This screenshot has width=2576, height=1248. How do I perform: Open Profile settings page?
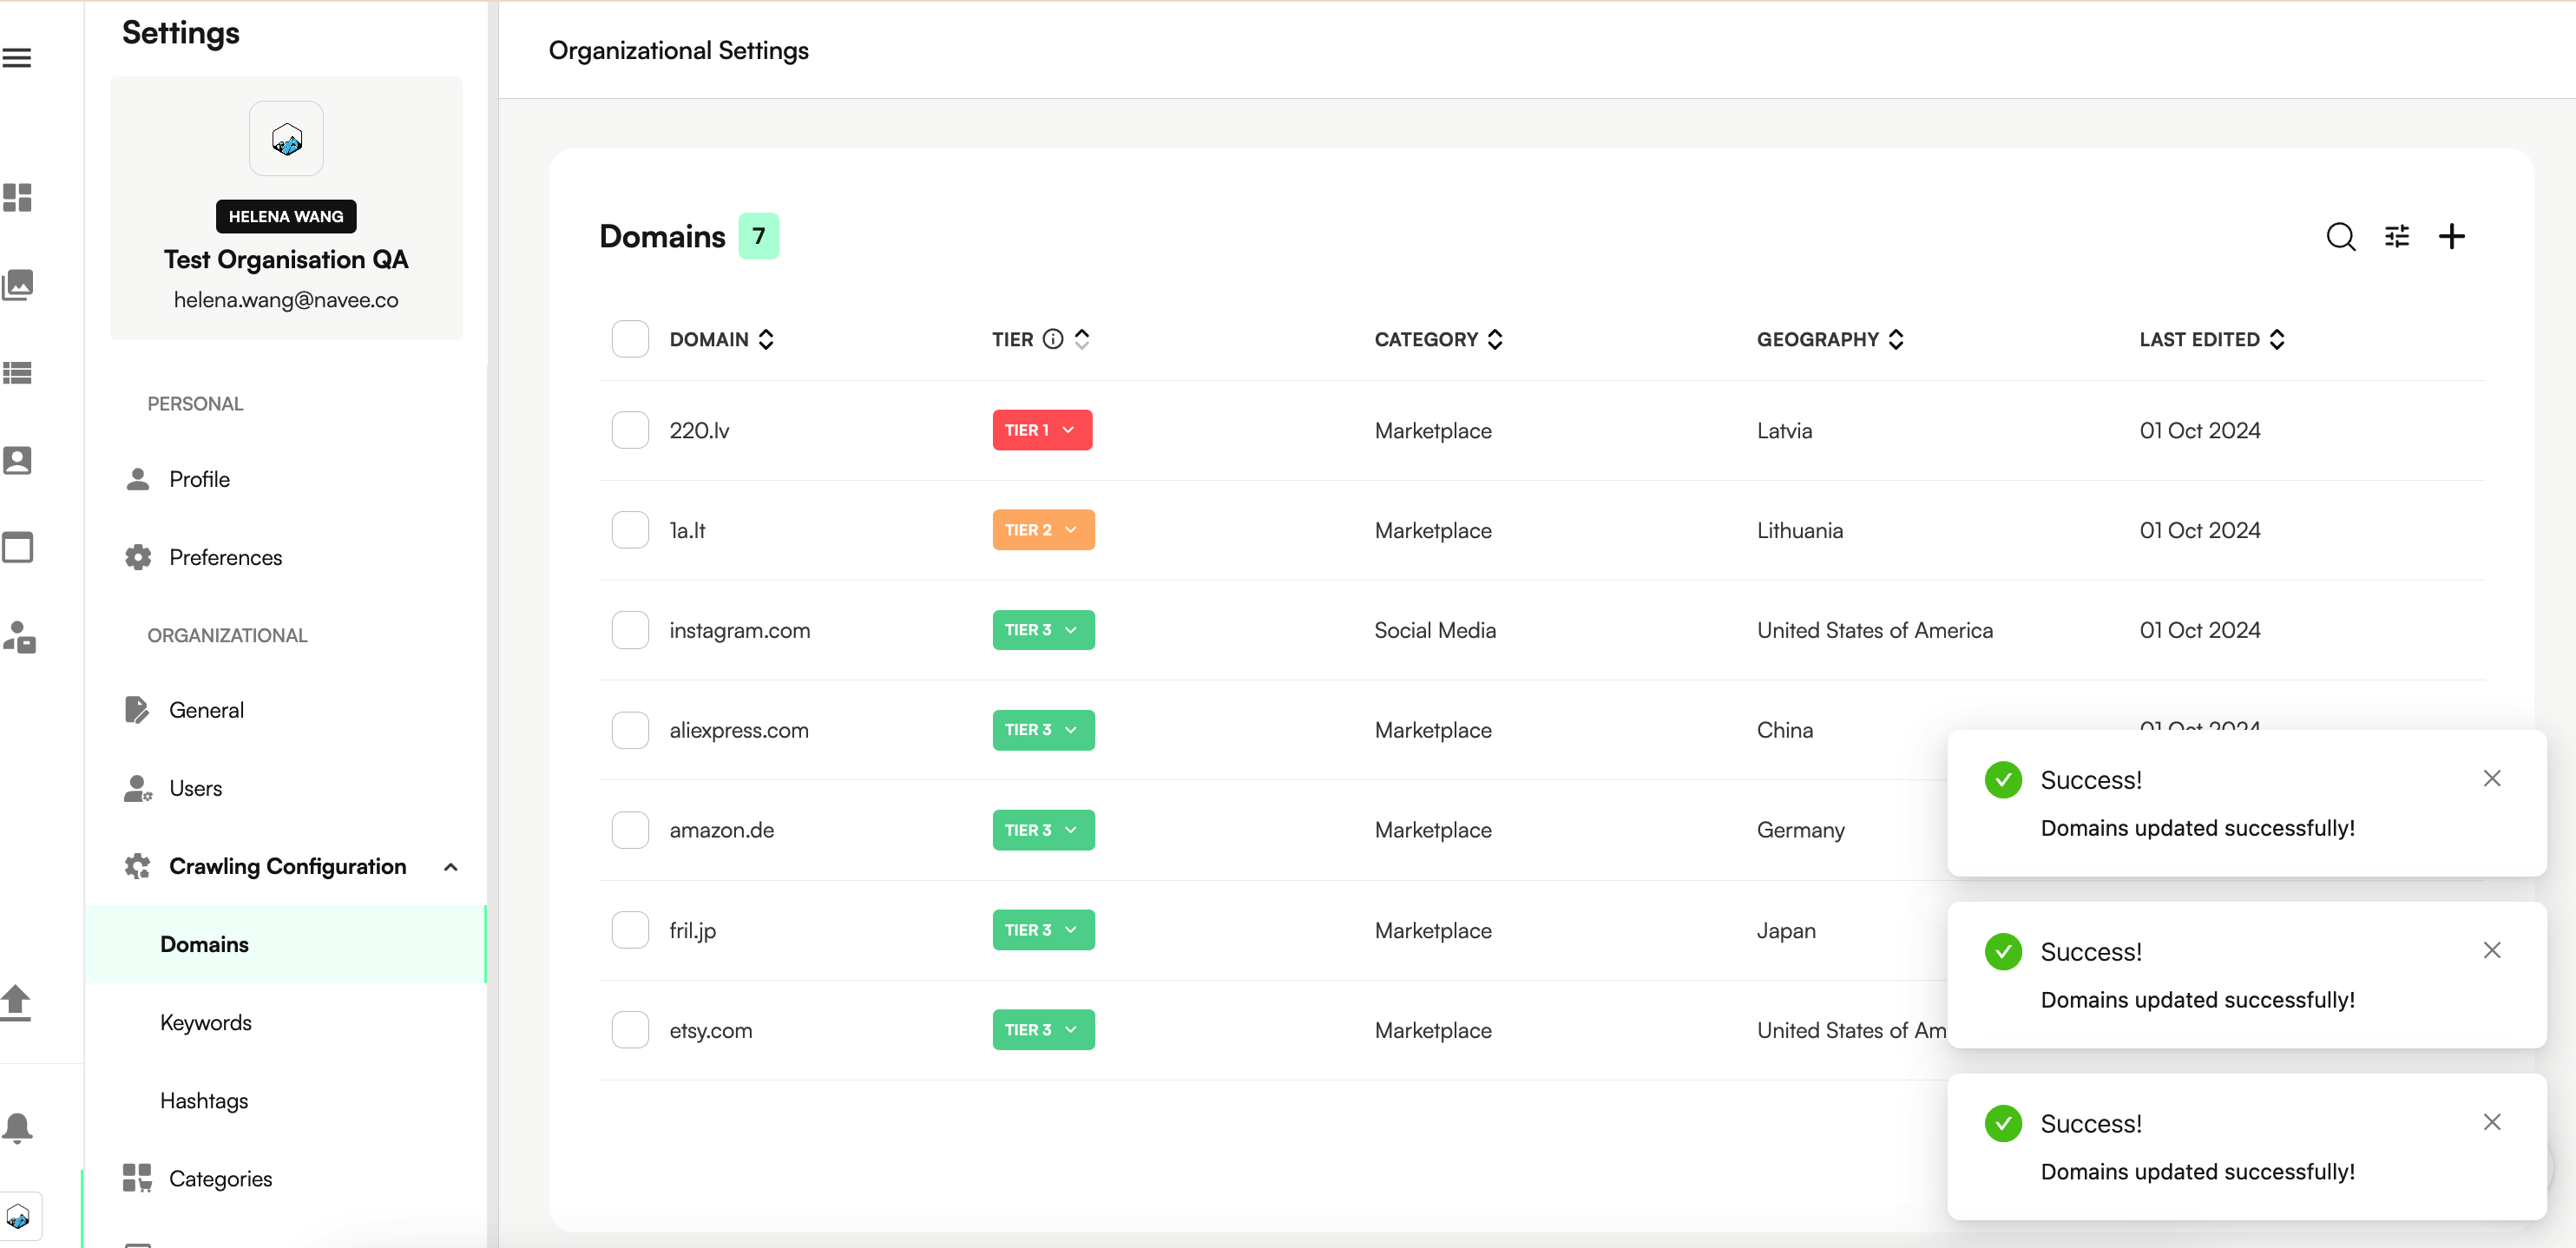(199, 479)
